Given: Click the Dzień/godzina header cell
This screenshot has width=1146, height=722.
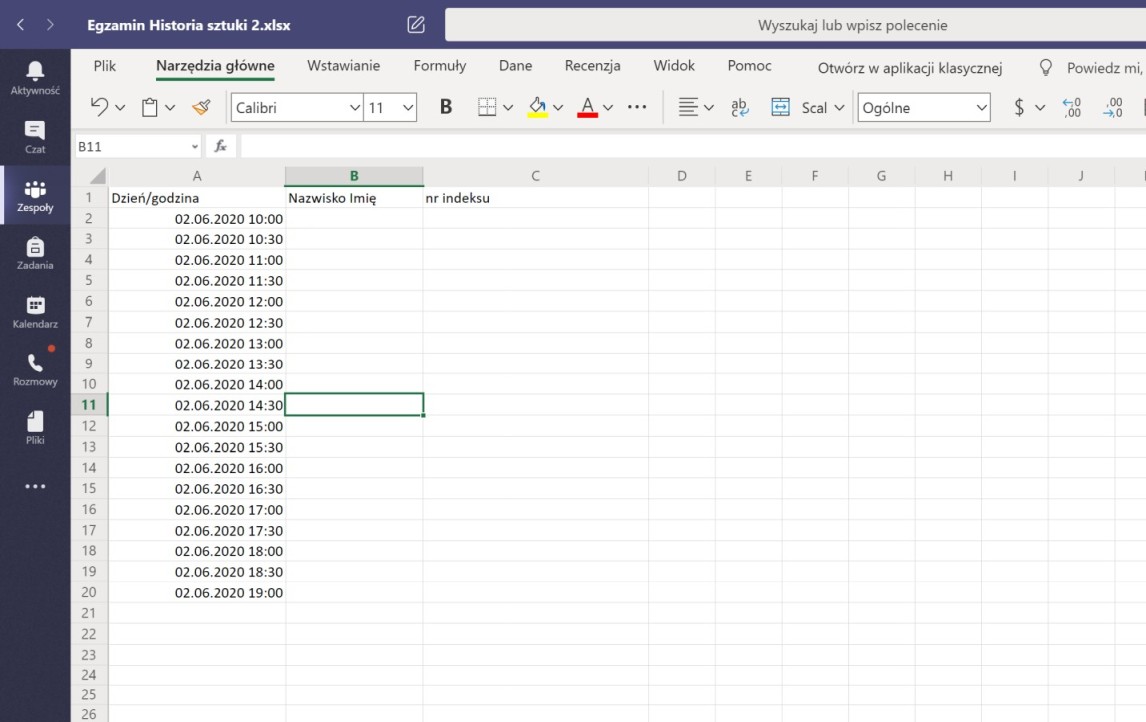Looking at the screenshot, I should pos(197,198).
